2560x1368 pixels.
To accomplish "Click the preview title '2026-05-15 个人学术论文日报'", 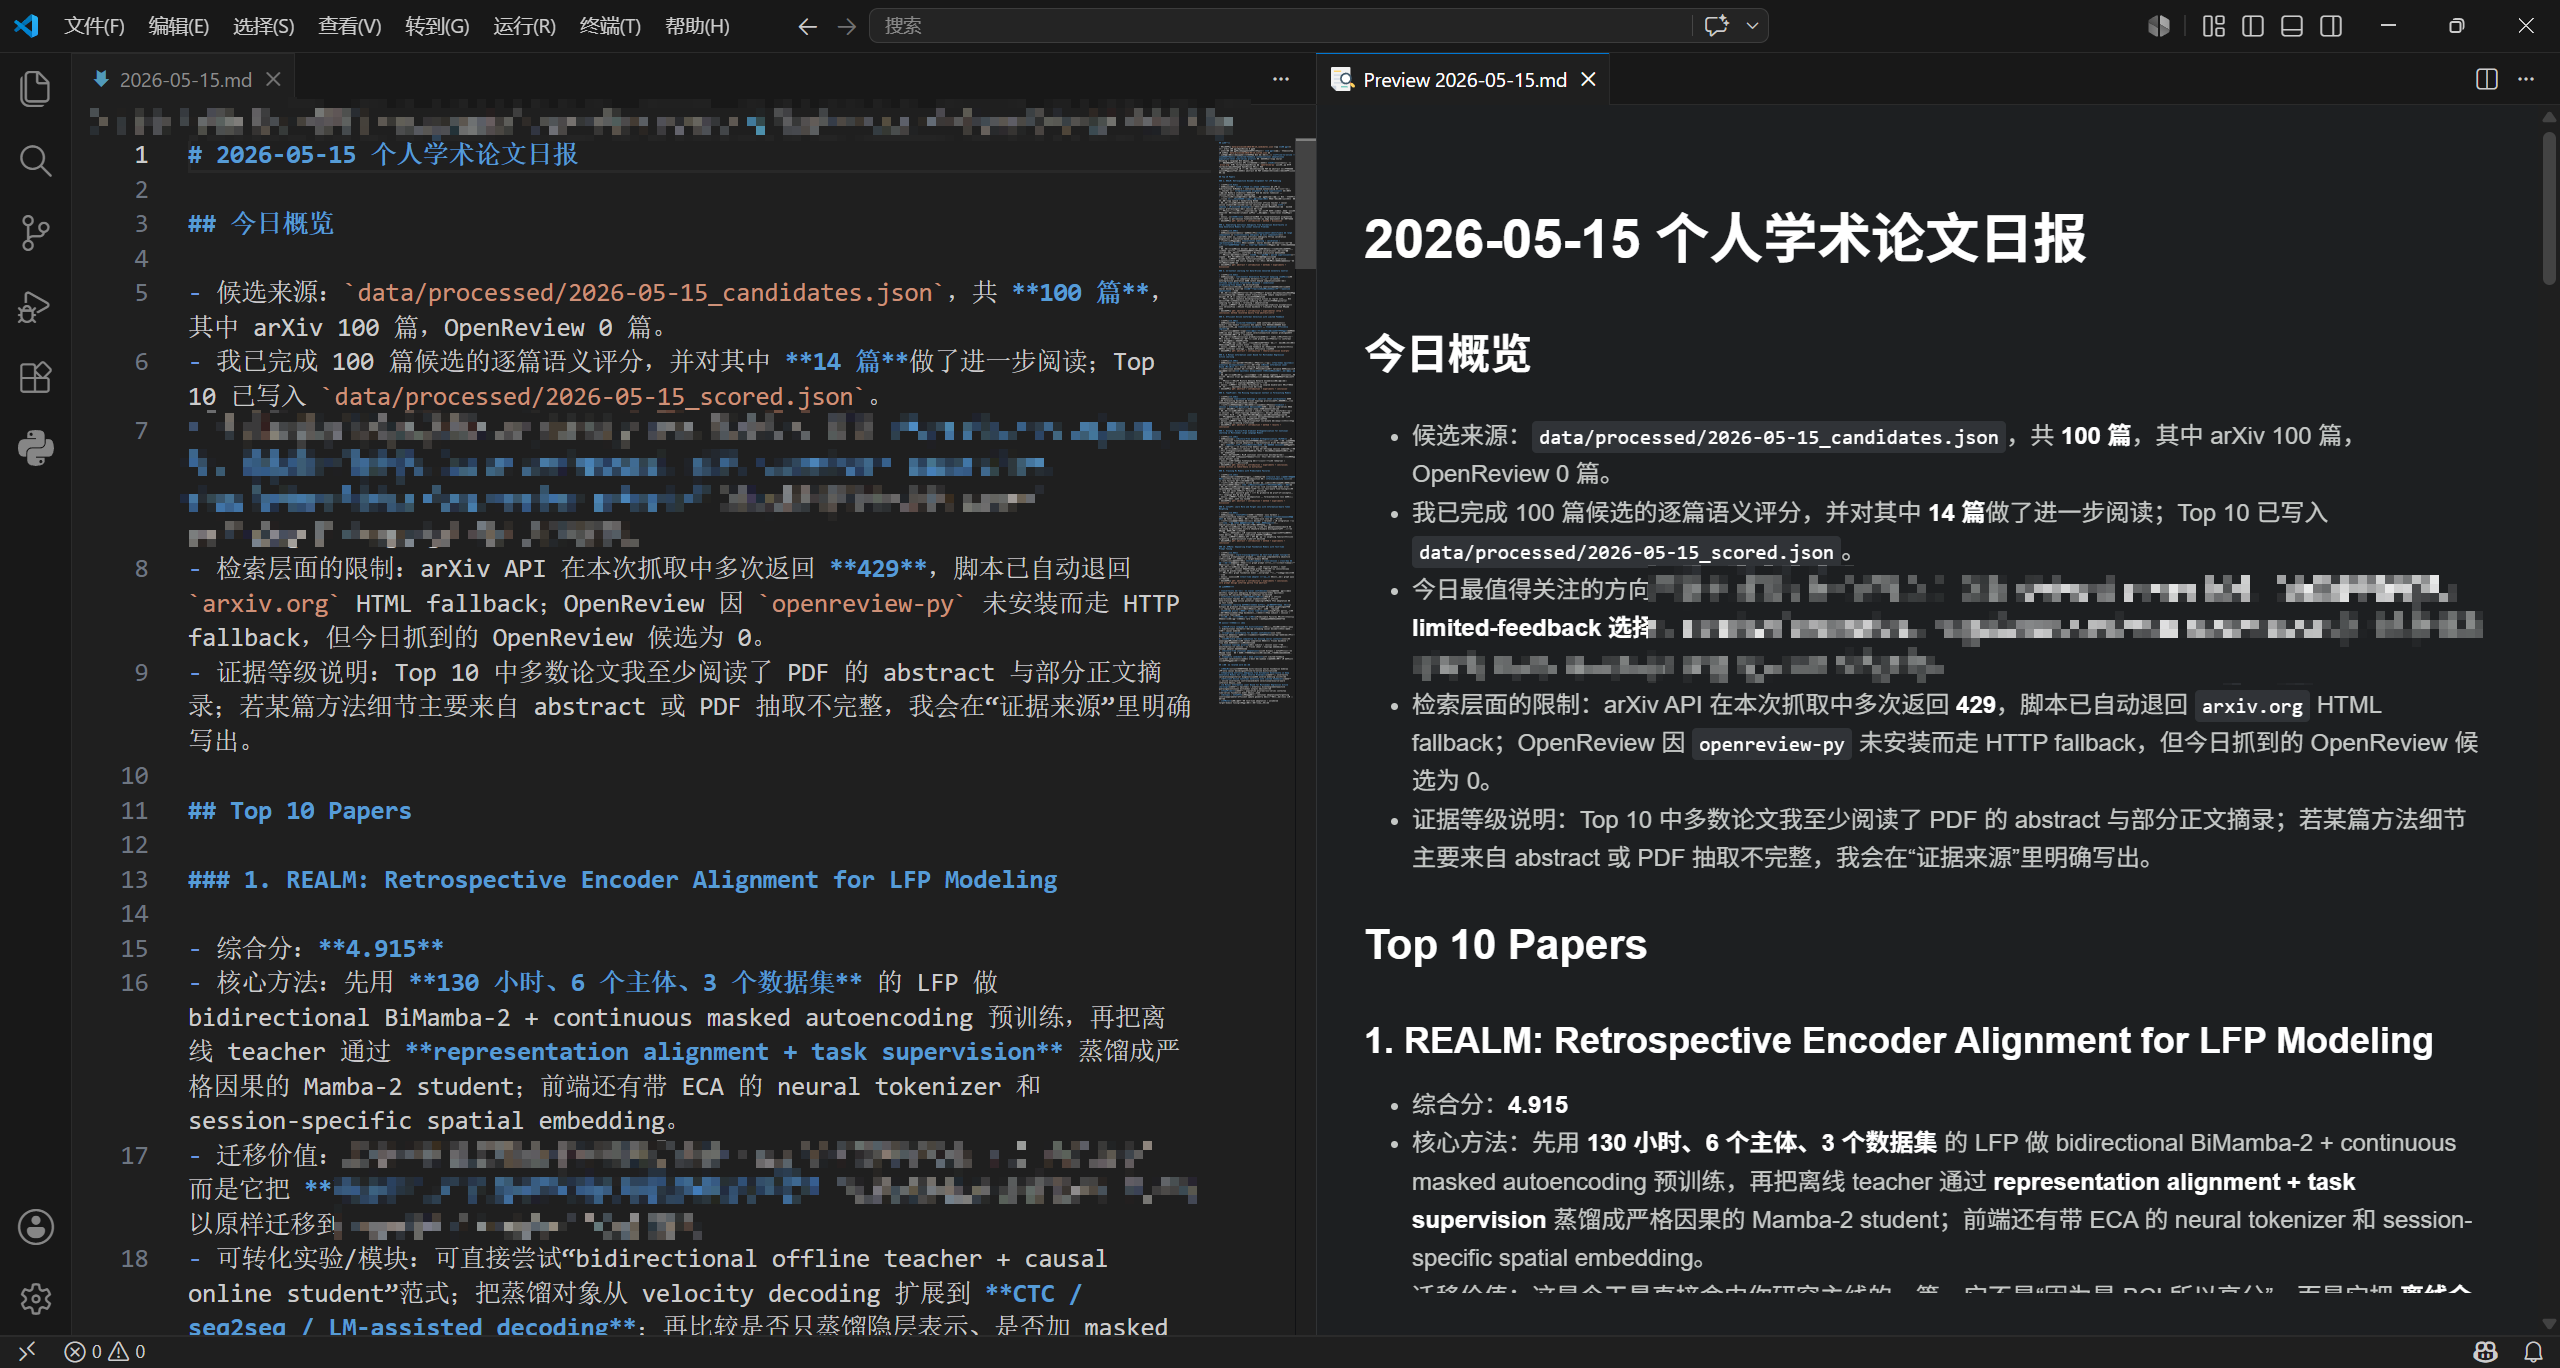I will coord(1725,239).
